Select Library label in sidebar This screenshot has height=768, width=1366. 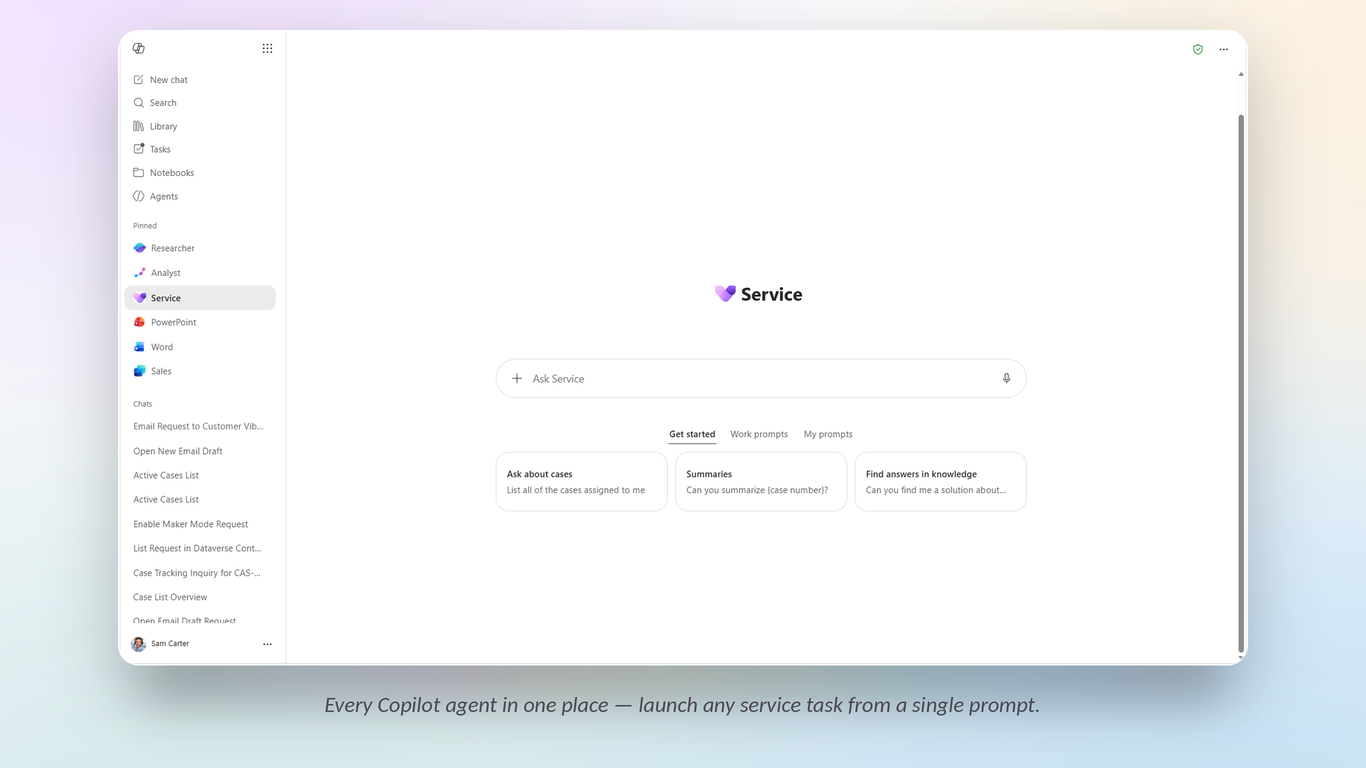(x=164, y=127)
